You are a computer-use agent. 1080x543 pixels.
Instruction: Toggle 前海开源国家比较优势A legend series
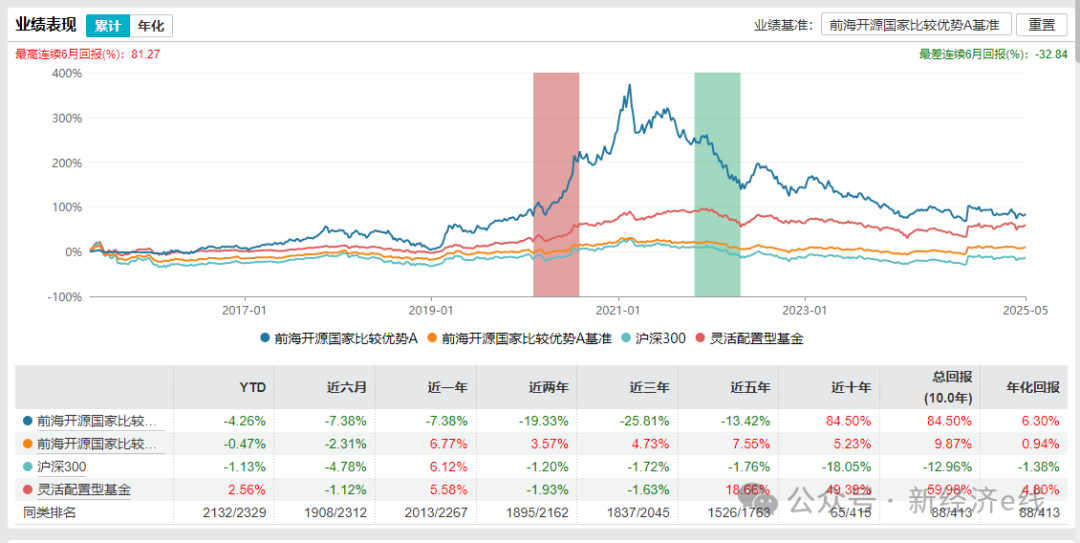[338, 338]
